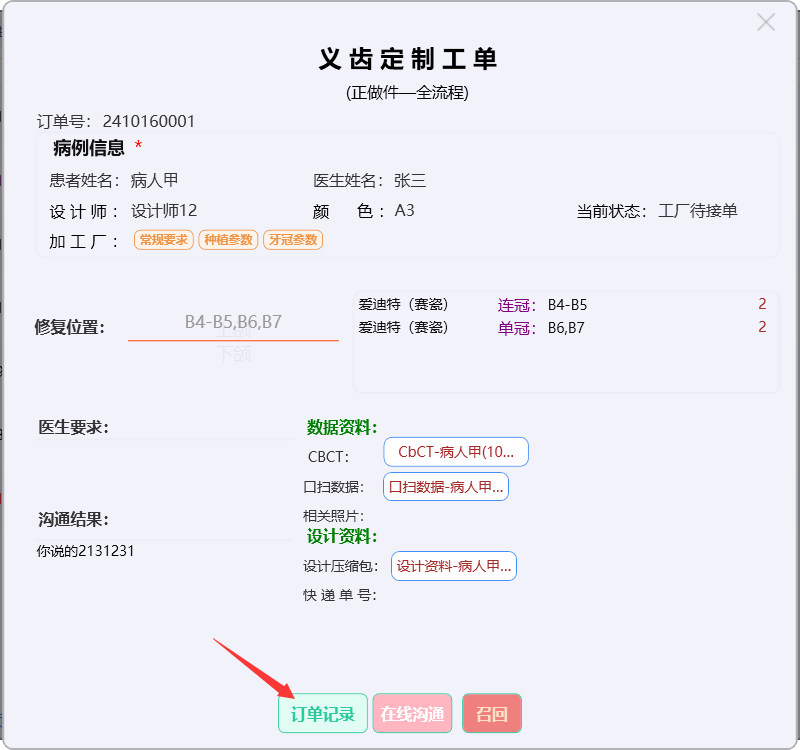Click the patient name 病人甲
The image size is (800, 750).
(x=154, y=181)
